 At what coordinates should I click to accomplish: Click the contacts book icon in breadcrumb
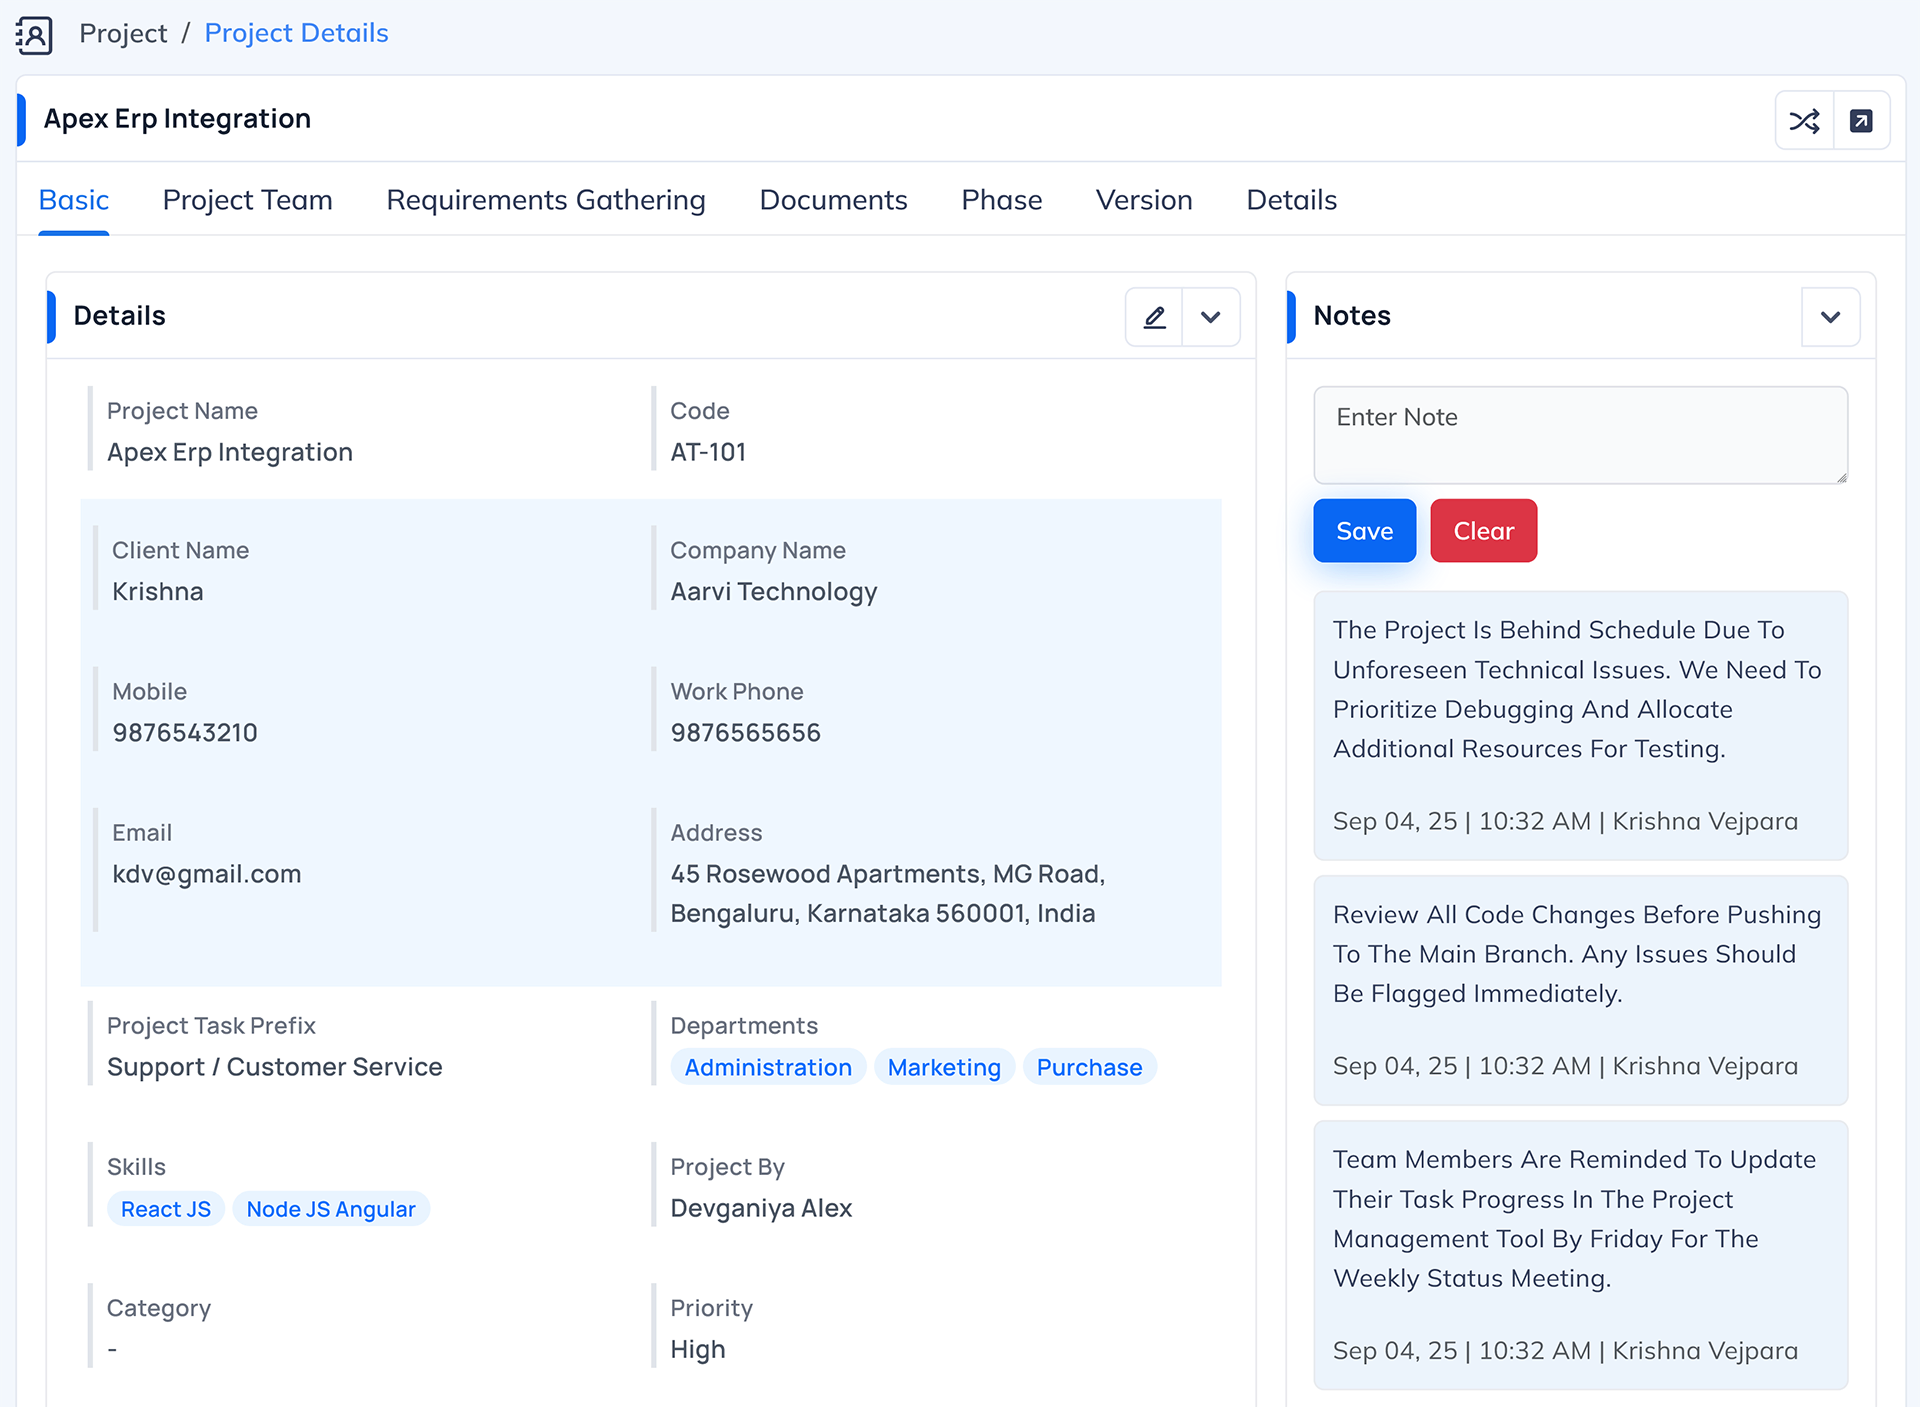click(34, 35)
